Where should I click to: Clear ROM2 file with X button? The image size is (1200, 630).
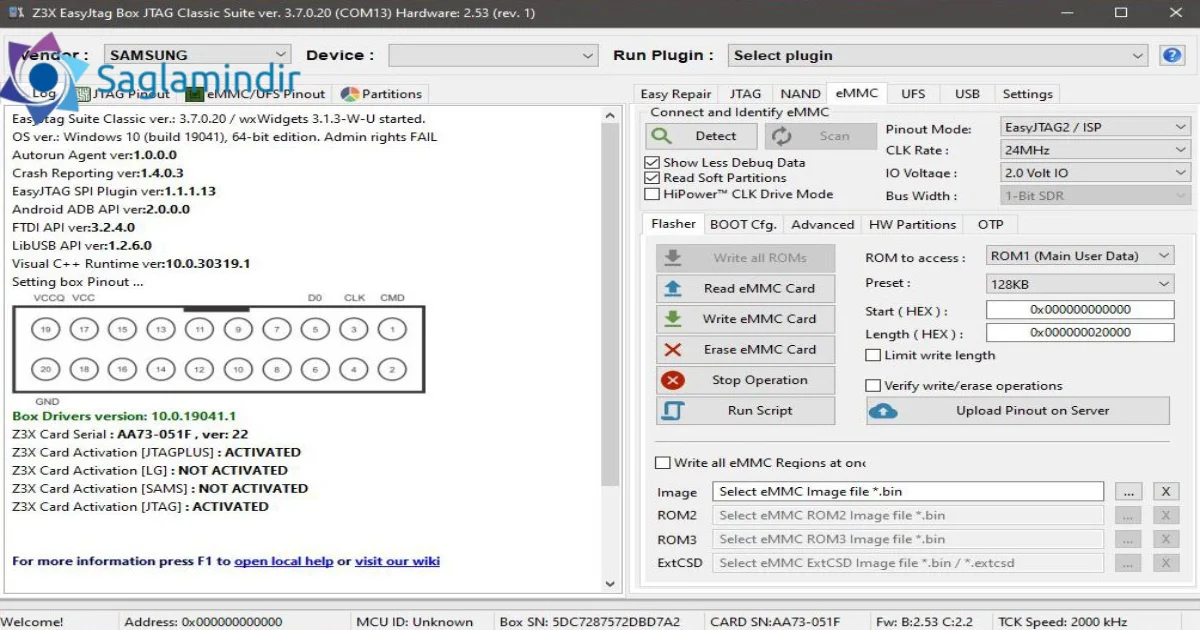pos(1165,516)
